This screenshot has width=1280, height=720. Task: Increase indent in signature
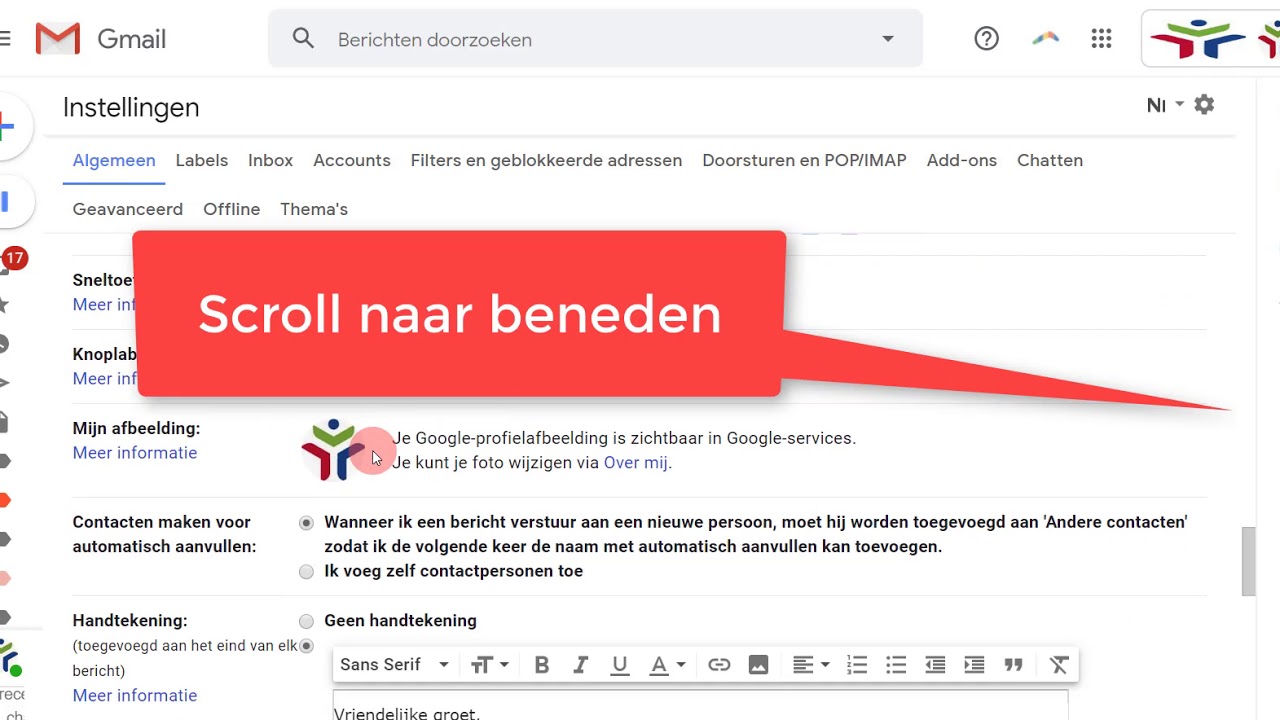pyautogui.click(x=974, y=665)
